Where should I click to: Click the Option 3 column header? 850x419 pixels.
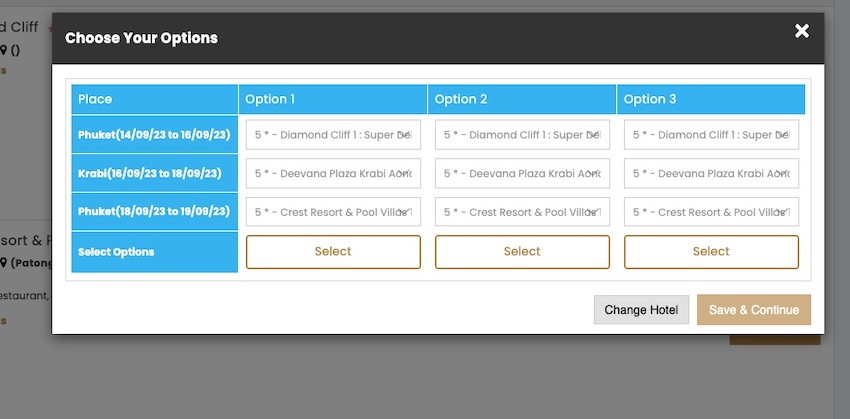coord(711,99)
